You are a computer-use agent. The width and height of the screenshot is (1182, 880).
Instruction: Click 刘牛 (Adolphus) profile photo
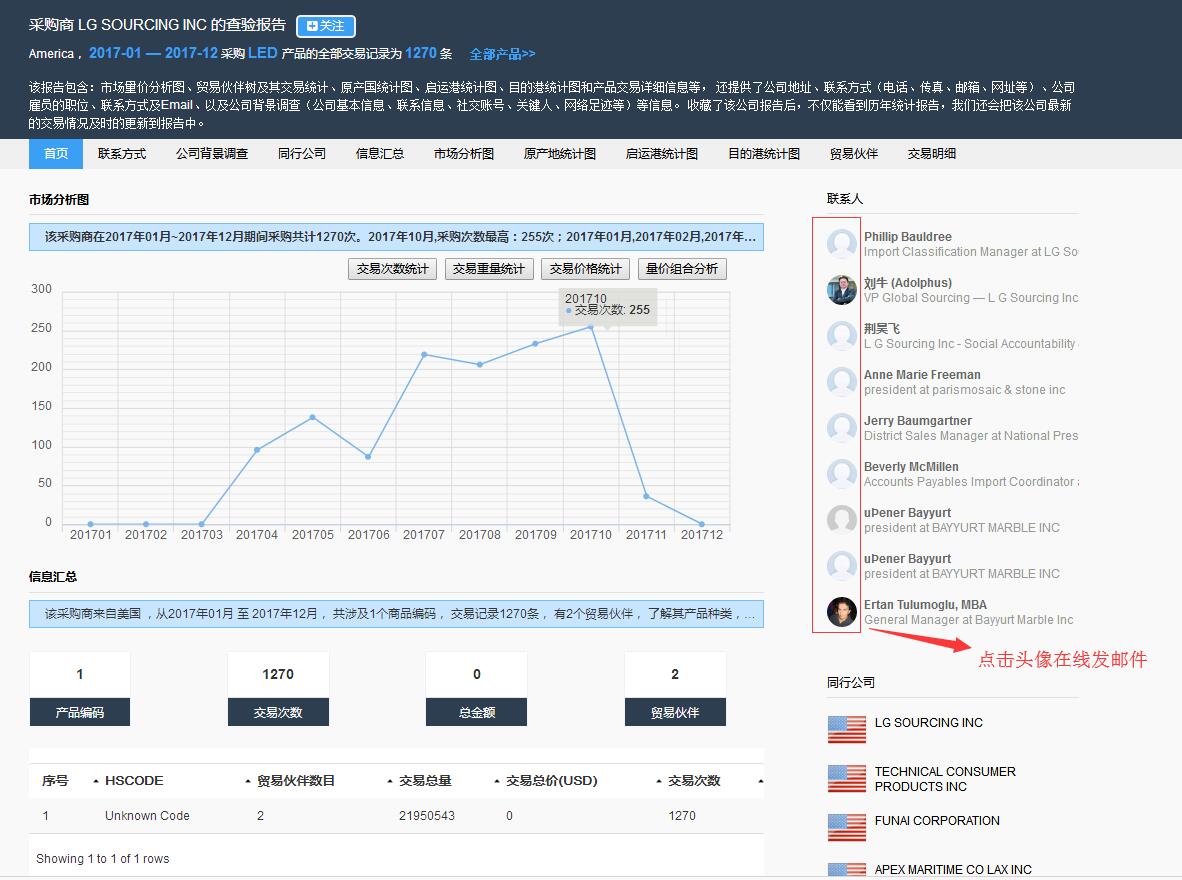841,290
